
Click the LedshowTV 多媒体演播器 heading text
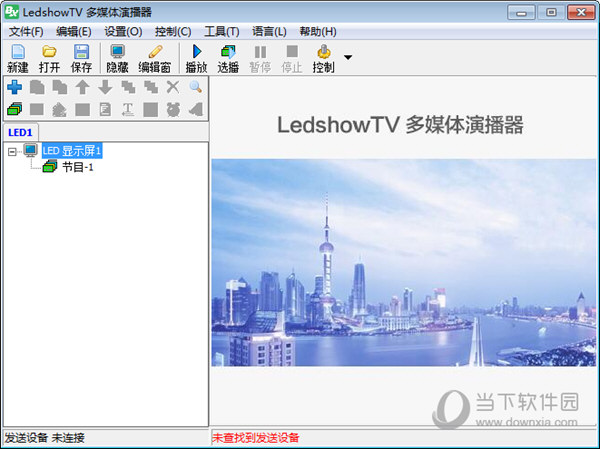pyautogui.click(x=400, y=125)
